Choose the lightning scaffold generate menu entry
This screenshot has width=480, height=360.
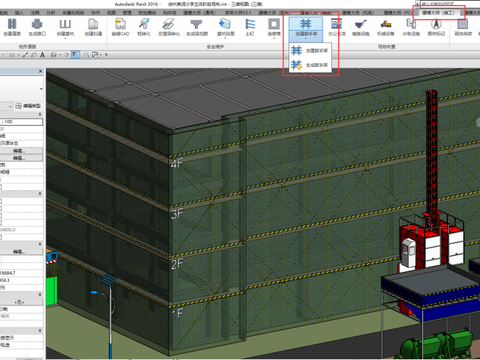pyautogui.click(x=310, y=65)
